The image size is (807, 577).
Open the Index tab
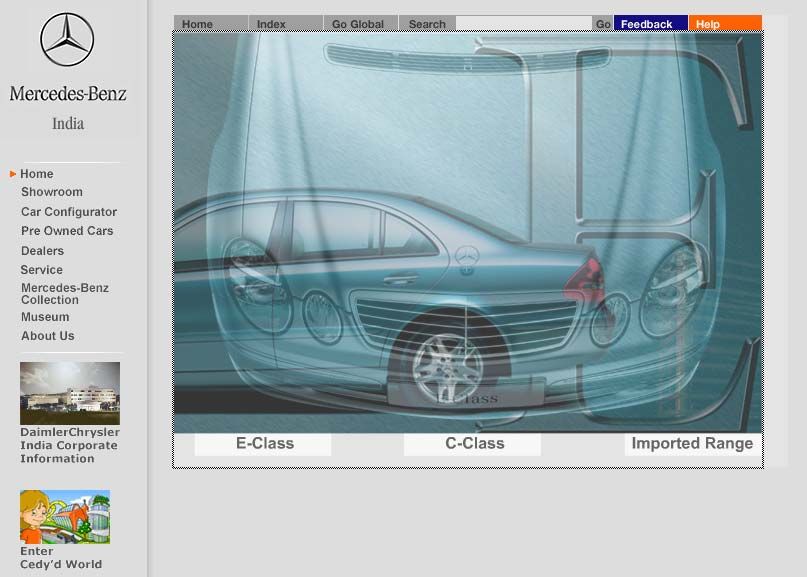pos(286,24)
